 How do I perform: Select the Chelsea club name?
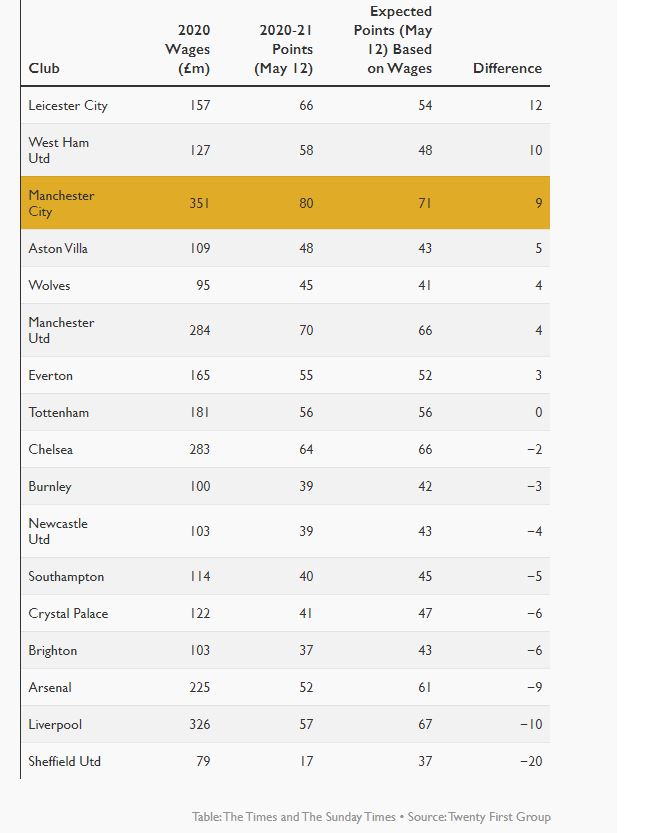(x=50, y=449)
